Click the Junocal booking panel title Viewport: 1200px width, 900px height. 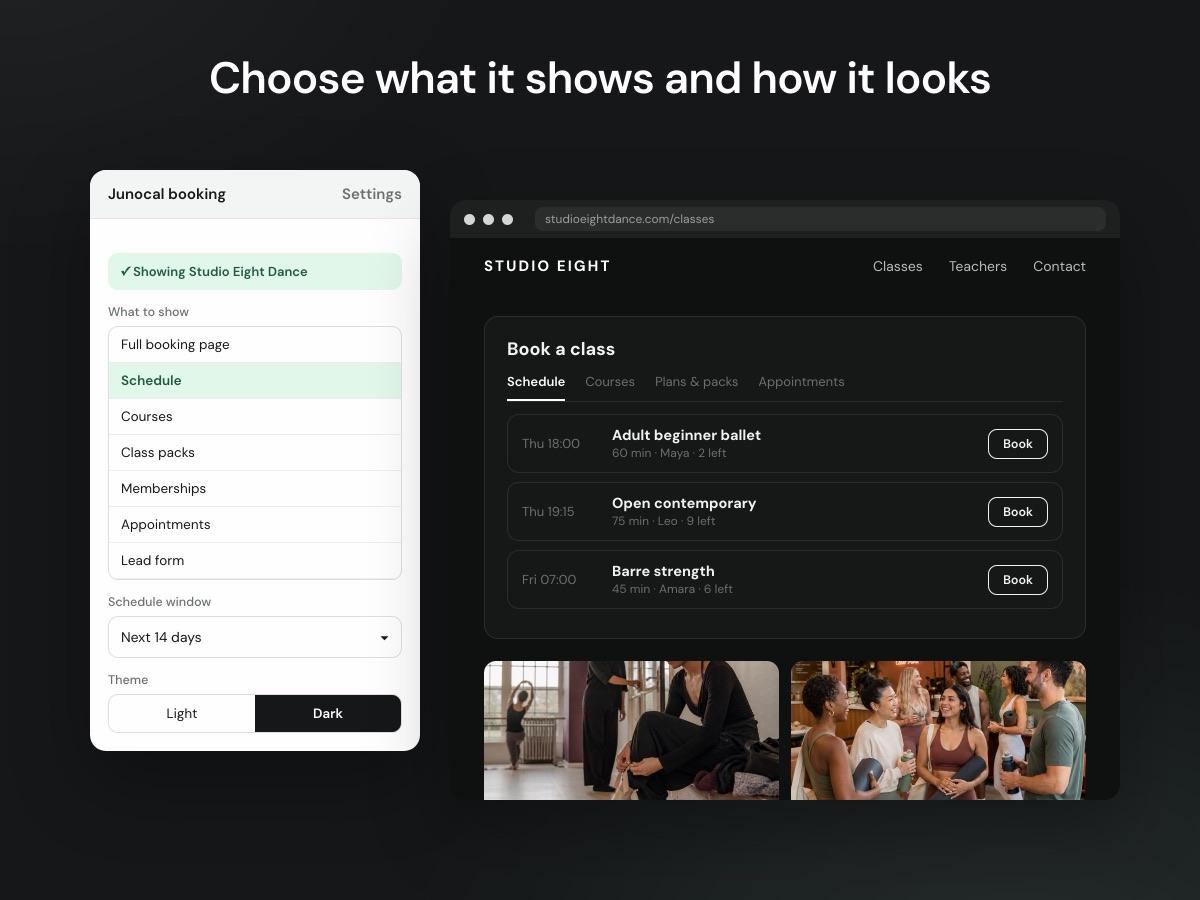[x=167, y=194]
